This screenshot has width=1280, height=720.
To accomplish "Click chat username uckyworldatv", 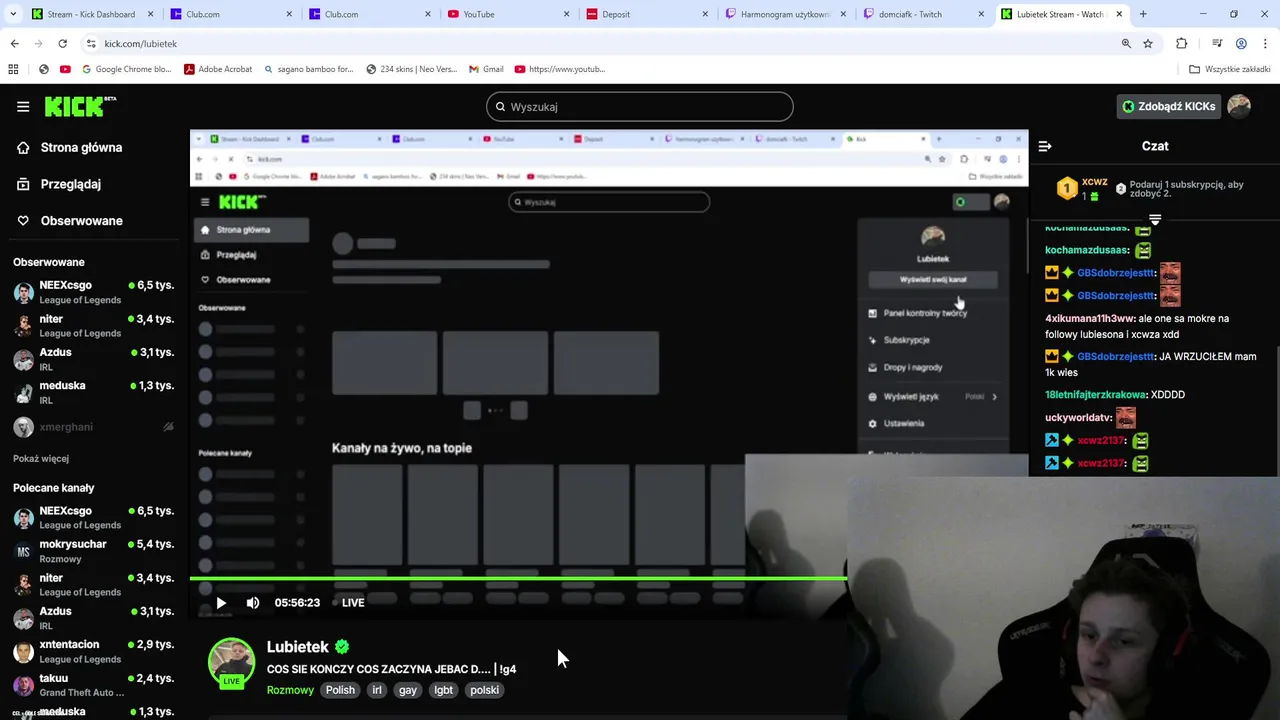I will tap(1078, 418).
